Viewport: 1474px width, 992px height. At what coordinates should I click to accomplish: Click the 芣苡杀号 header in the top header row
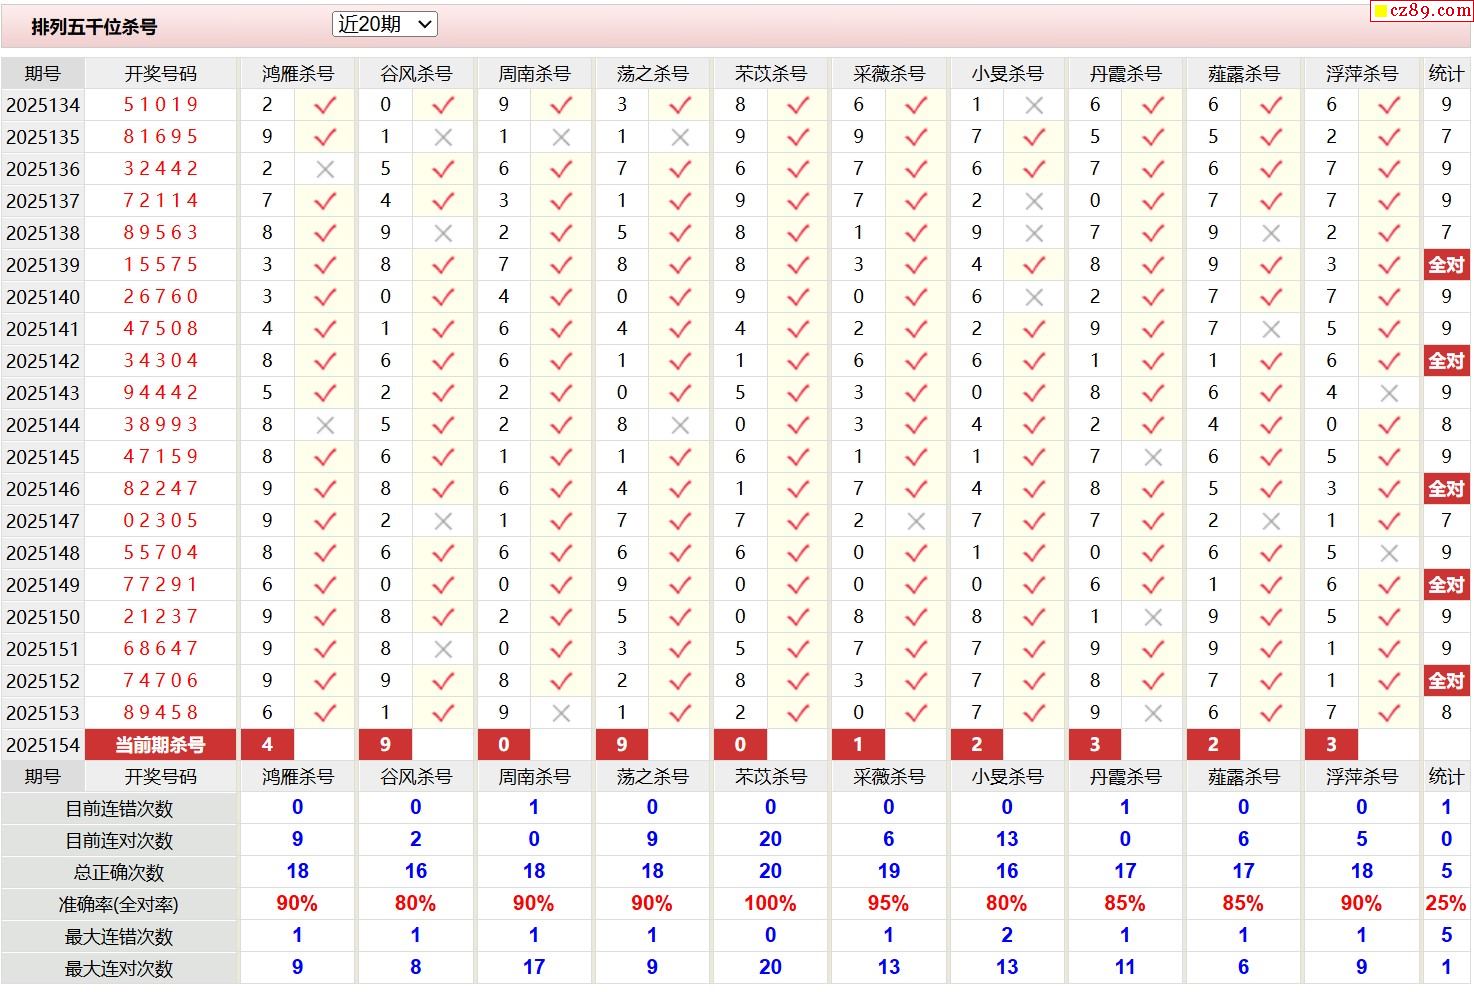[771, 74]
